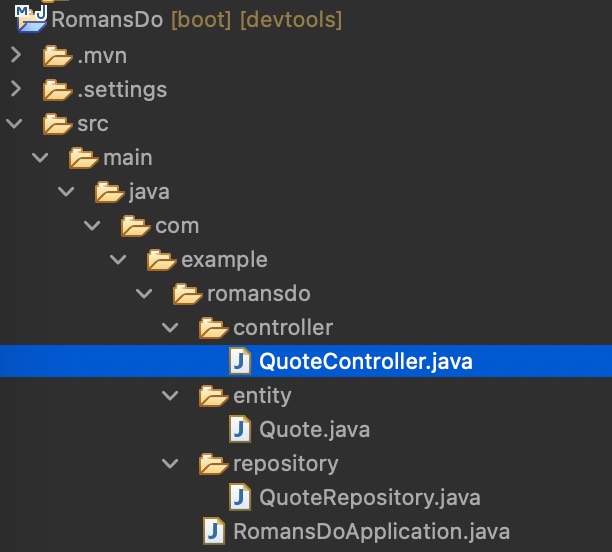This screenshot has width=612, height=552.
Task: Collapse the romansdo package chevron
Action: pyautogui.click(x=145, y=294)
